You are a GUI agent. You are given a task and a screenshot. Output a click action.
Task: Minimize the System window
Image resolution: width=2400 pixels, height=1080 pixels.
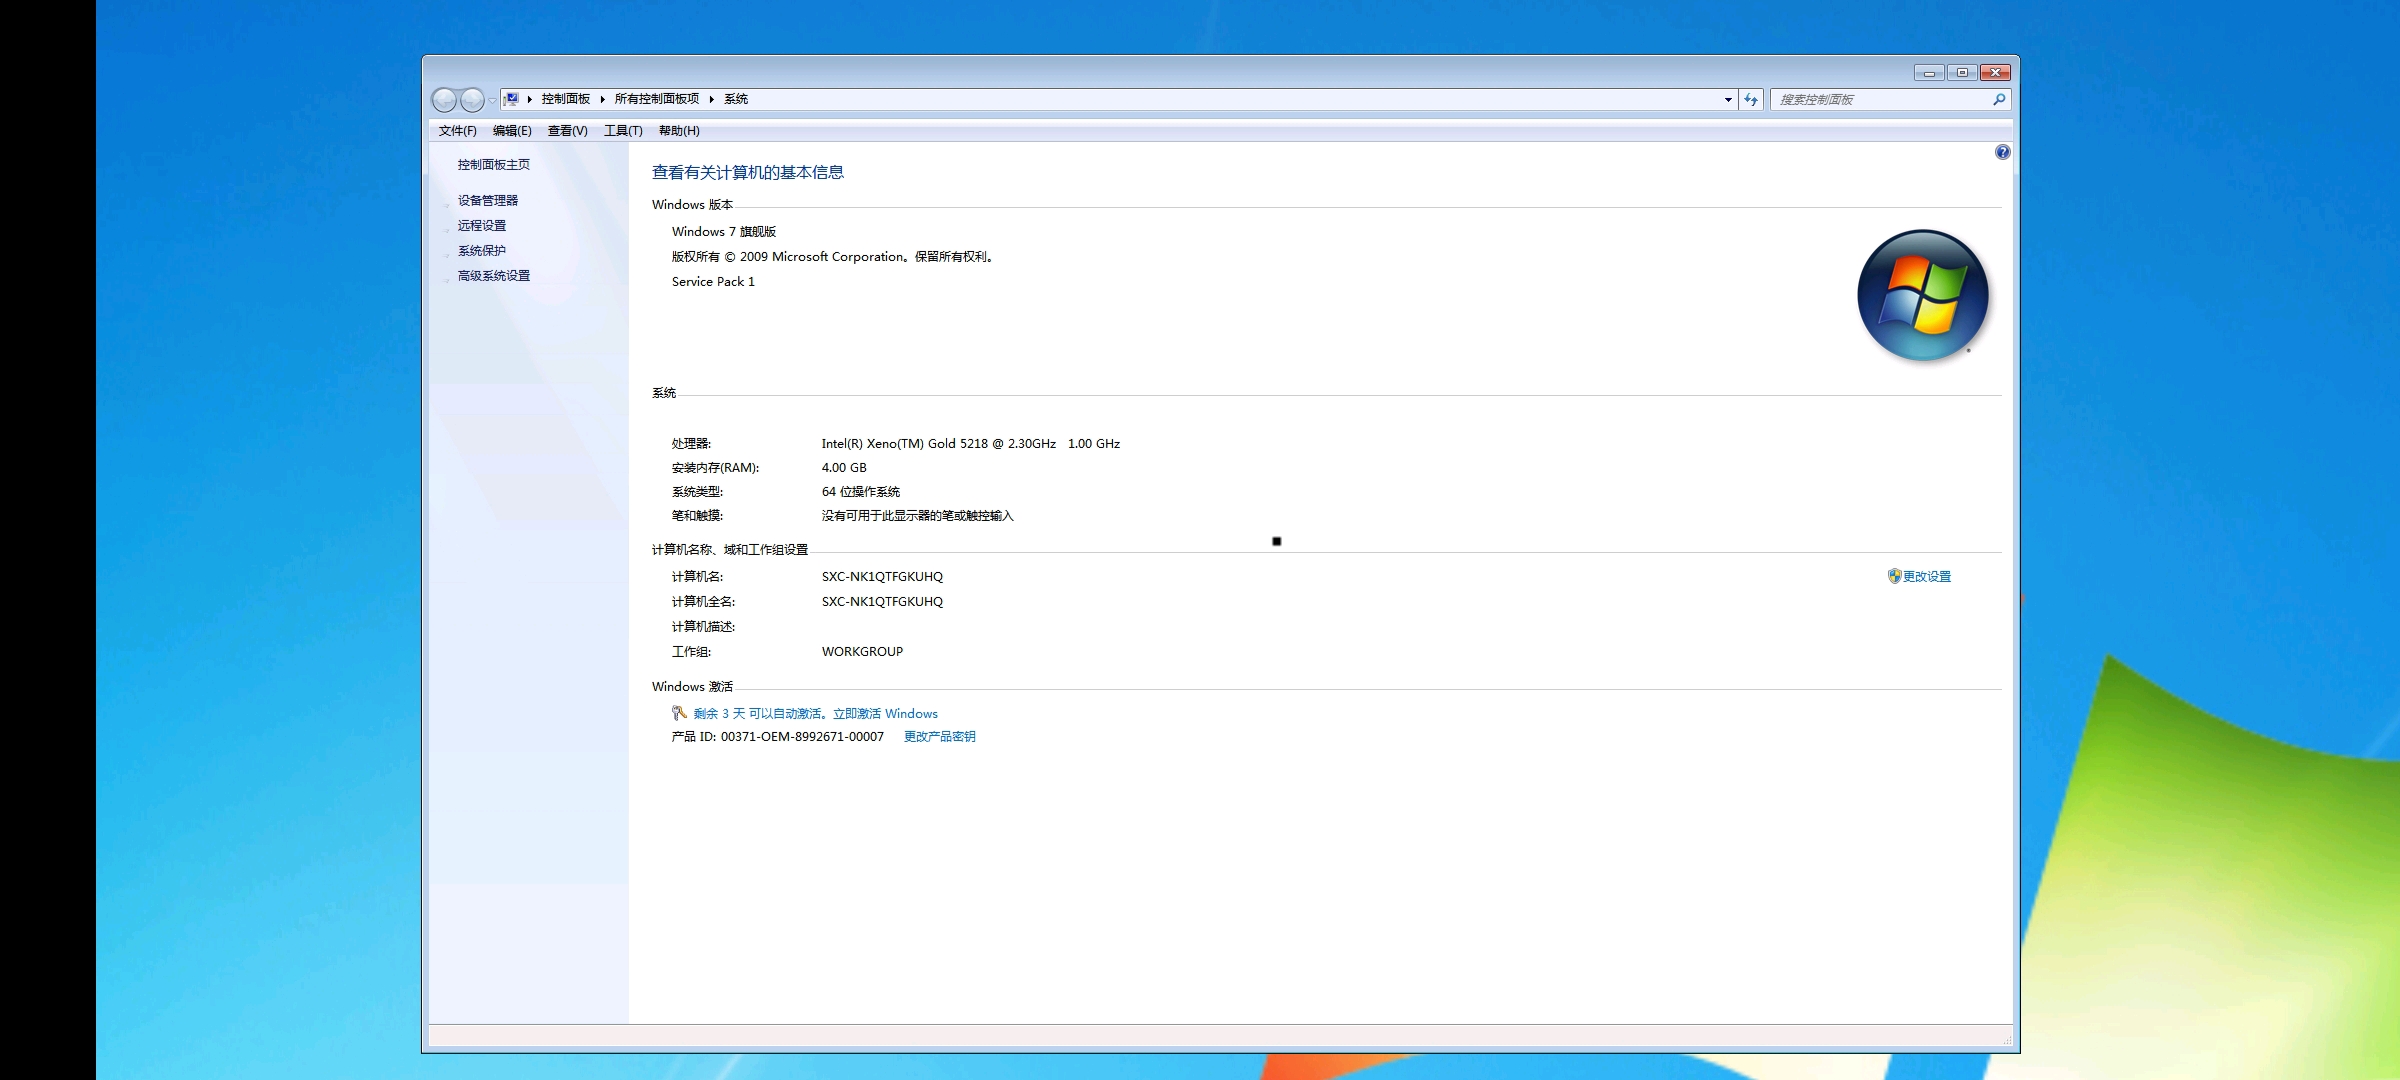click(x=1929, y=72)
